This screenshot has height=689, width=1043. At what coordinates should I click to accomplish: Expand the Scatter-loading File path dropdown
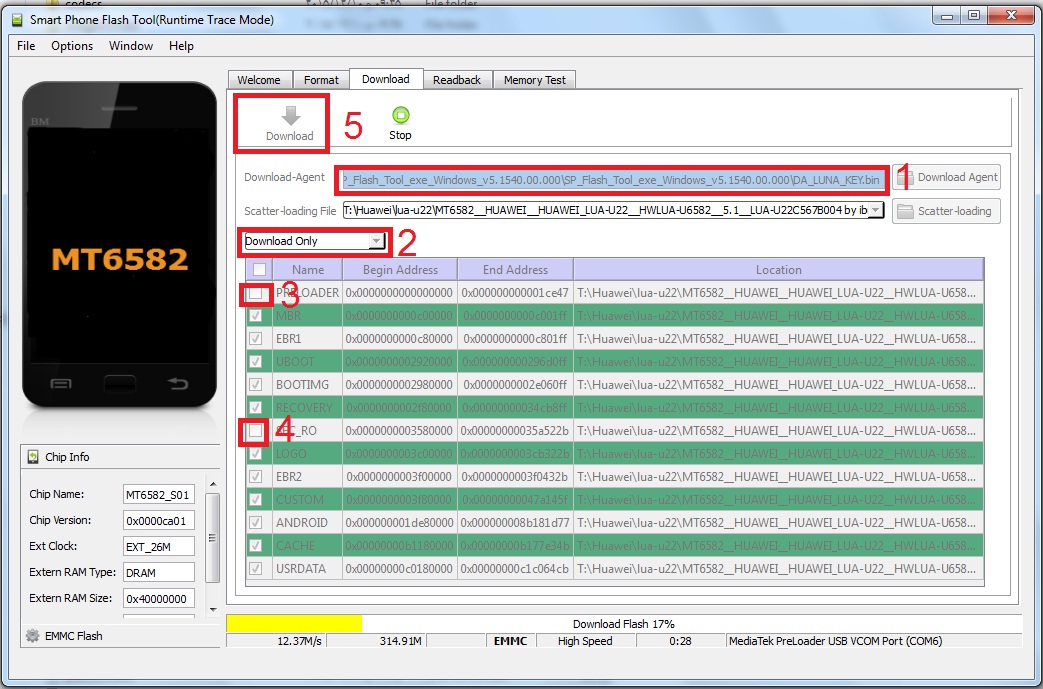(876, 210)
